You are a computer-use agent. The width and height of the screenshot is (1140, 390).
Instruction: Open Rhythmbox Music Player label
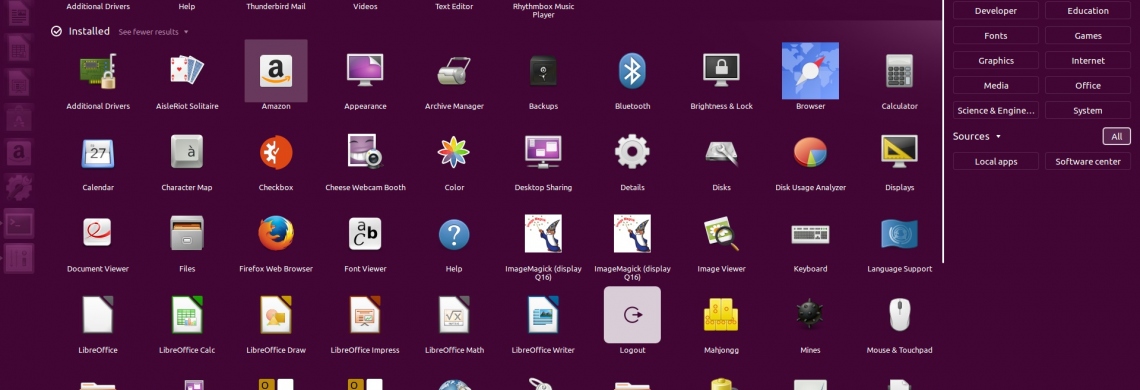pos(543,11)
